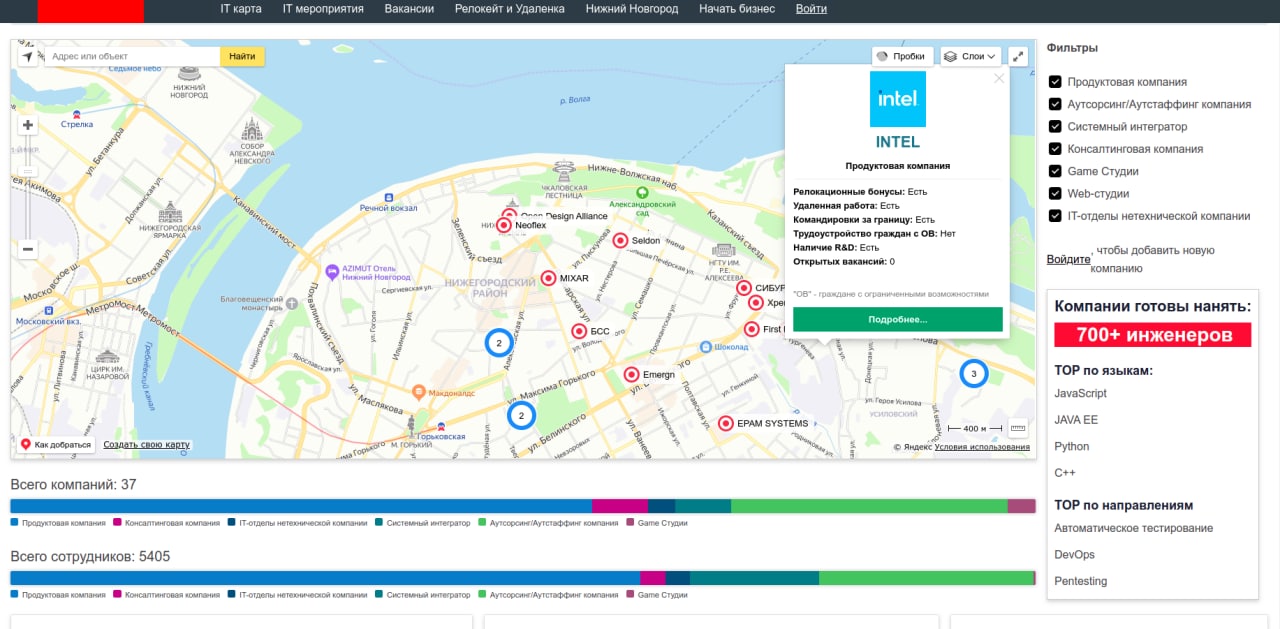Select the MIXAR map marker
This screenshot has height=629, width=1280.
coord(548,278)
